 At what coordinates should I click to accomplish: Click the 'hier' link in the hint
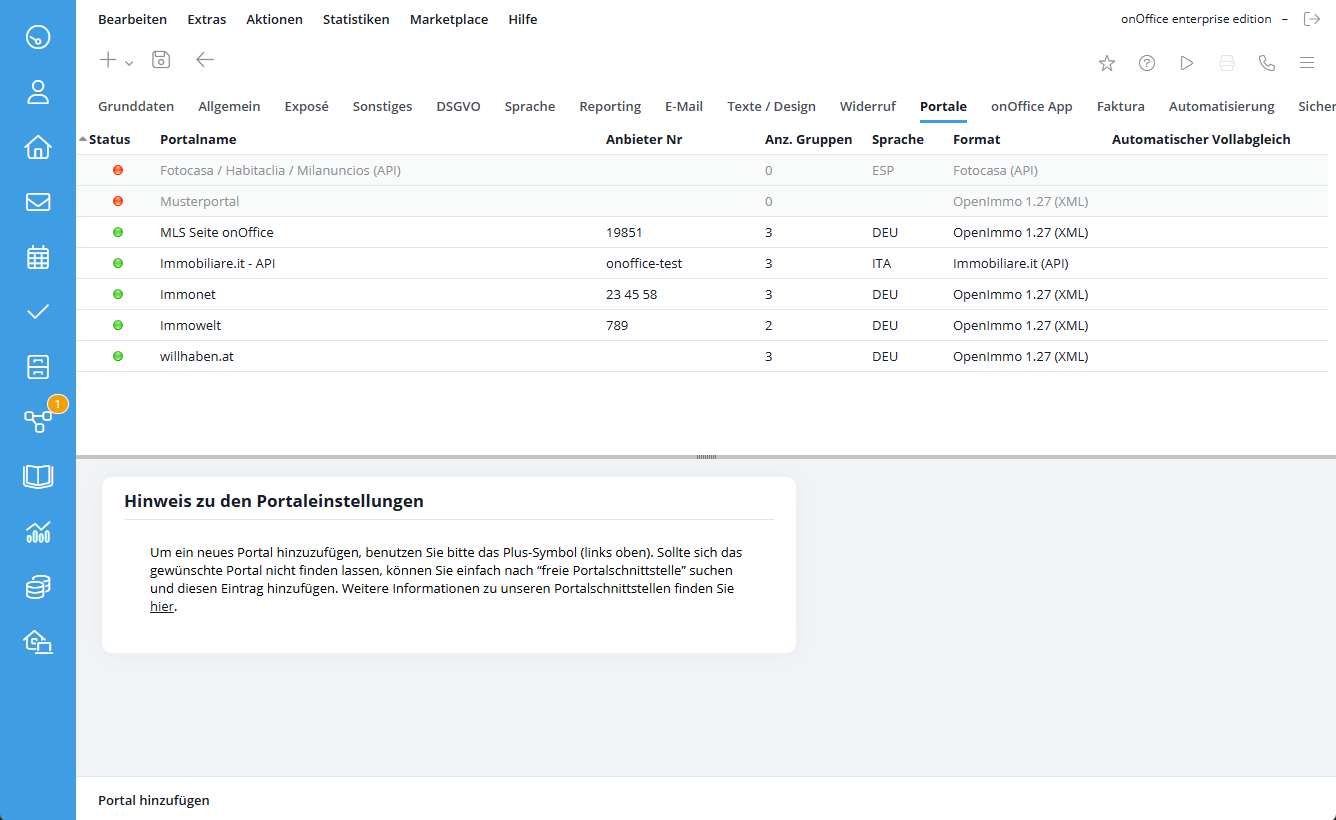click(x=161, y=606)
